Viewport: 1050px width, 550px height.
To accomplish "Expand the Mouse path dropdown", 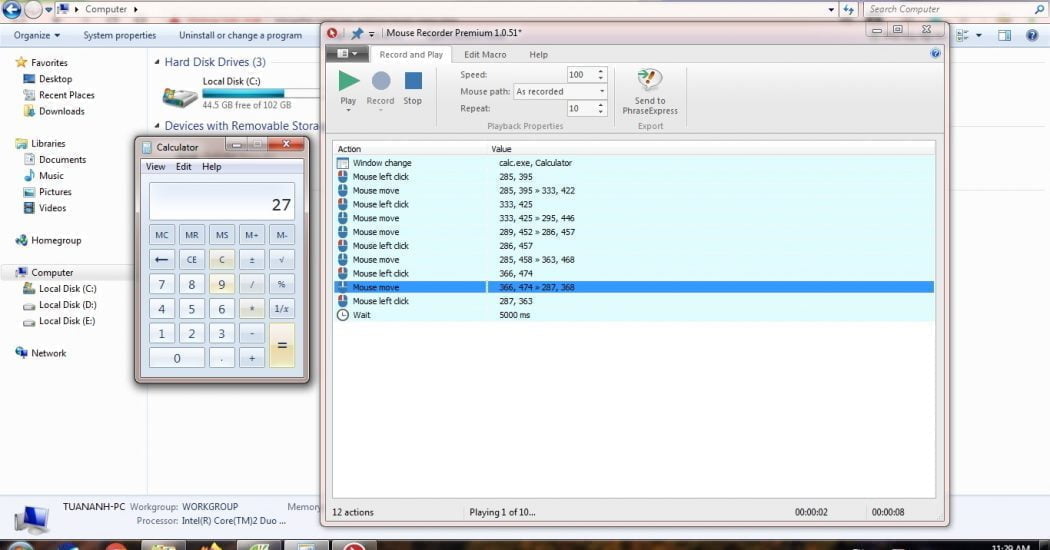I will coord(601,92).
